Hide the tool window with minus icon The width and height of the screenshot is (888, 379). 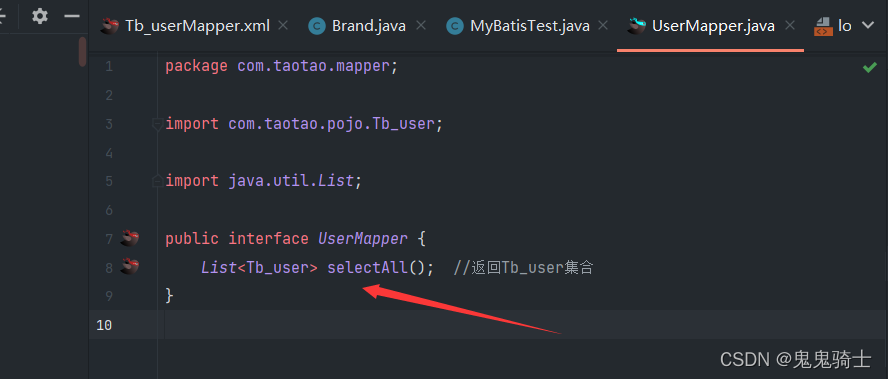pyautogui.click(x=71, y=16)
